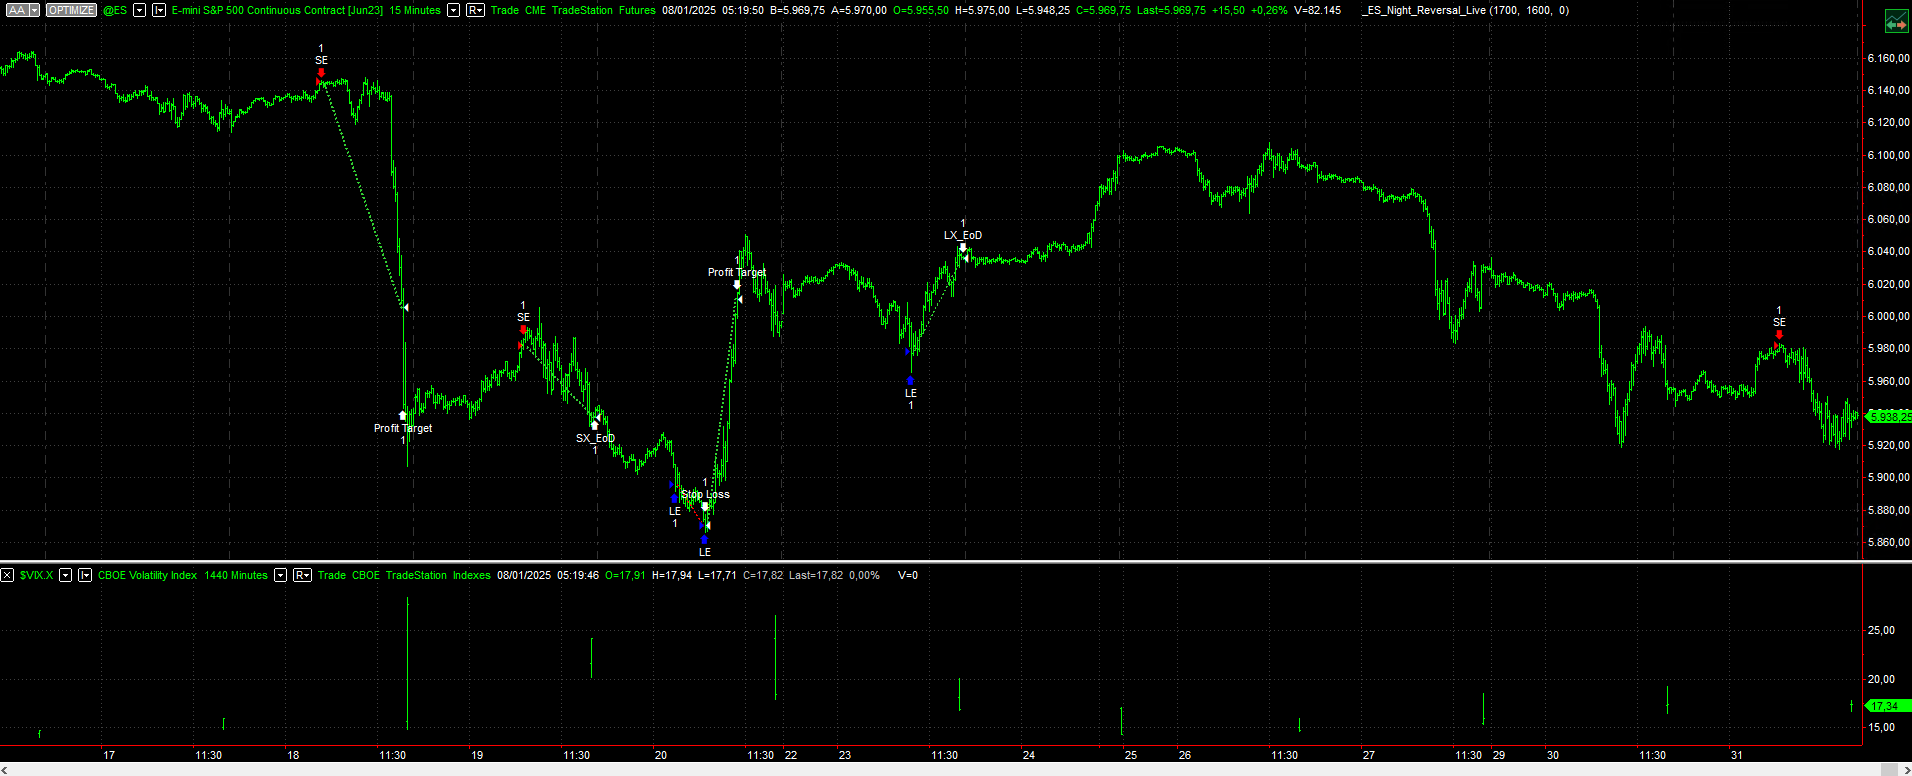Click the blue LE arrow at chart bottom
The height and width of the screenshot is (776, 1912).
pos(704,540)
